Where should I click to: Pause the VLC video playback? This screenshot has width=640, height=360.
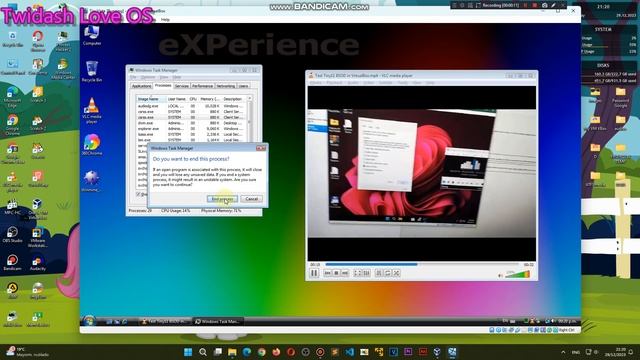[314, 273]
